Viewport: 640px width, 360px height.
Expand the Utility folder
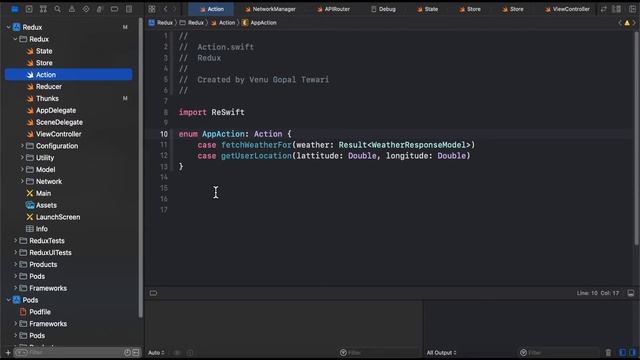[x=22, y=158]
